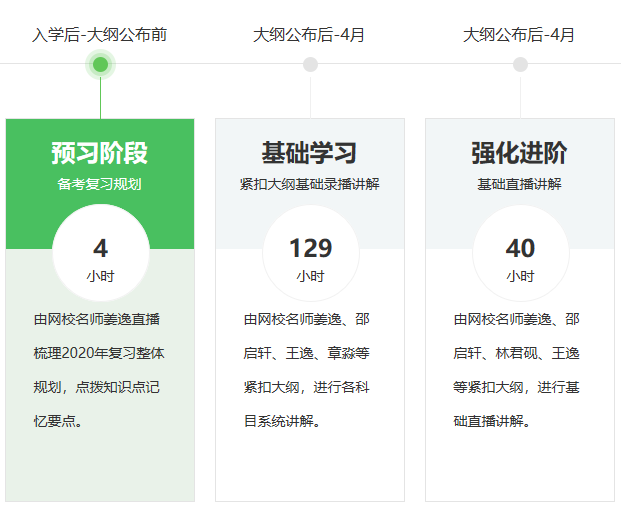Screen dimensions: 621x514
Task: Click the 40 小时 circle badge
Action: pos(520,255)
